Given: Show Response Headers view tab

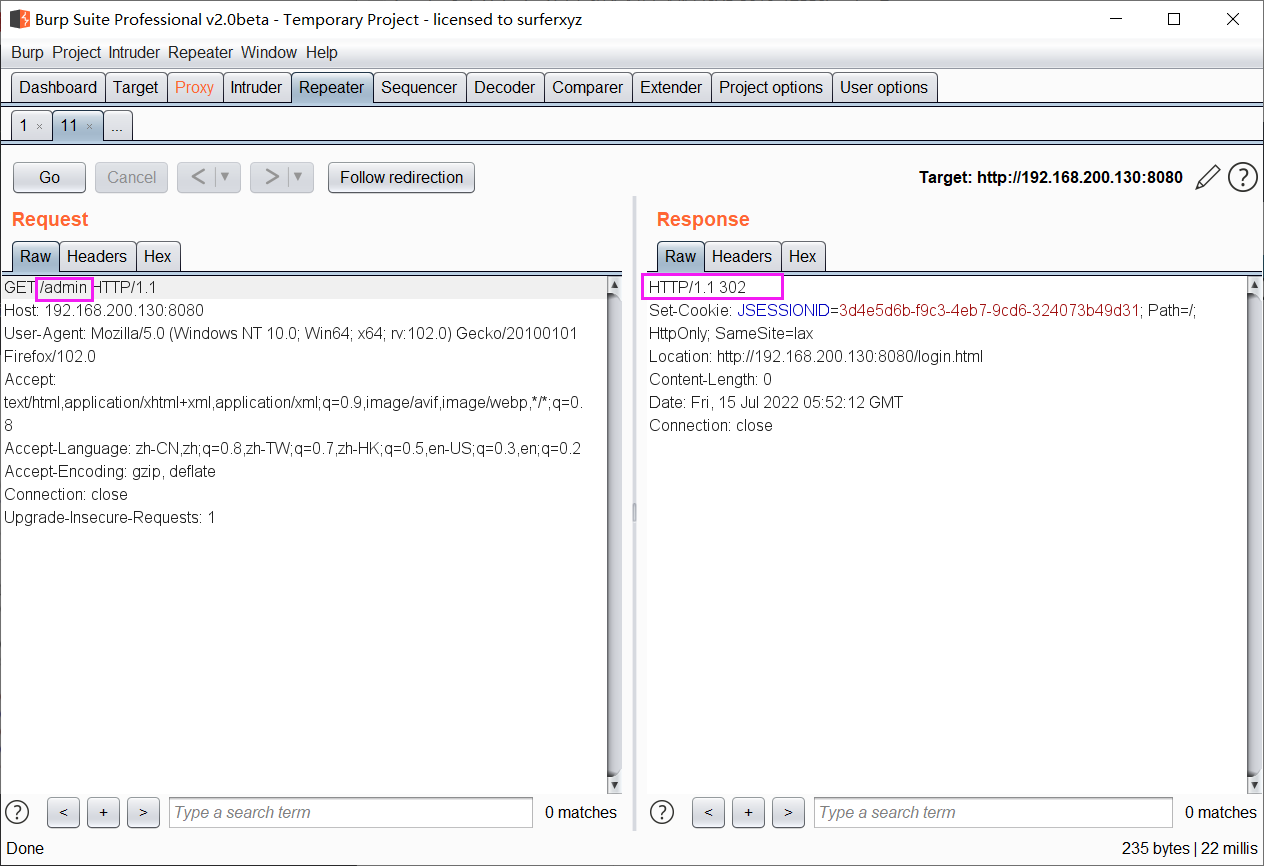Looking at the screenshot, I should click(x=742, y=256).
